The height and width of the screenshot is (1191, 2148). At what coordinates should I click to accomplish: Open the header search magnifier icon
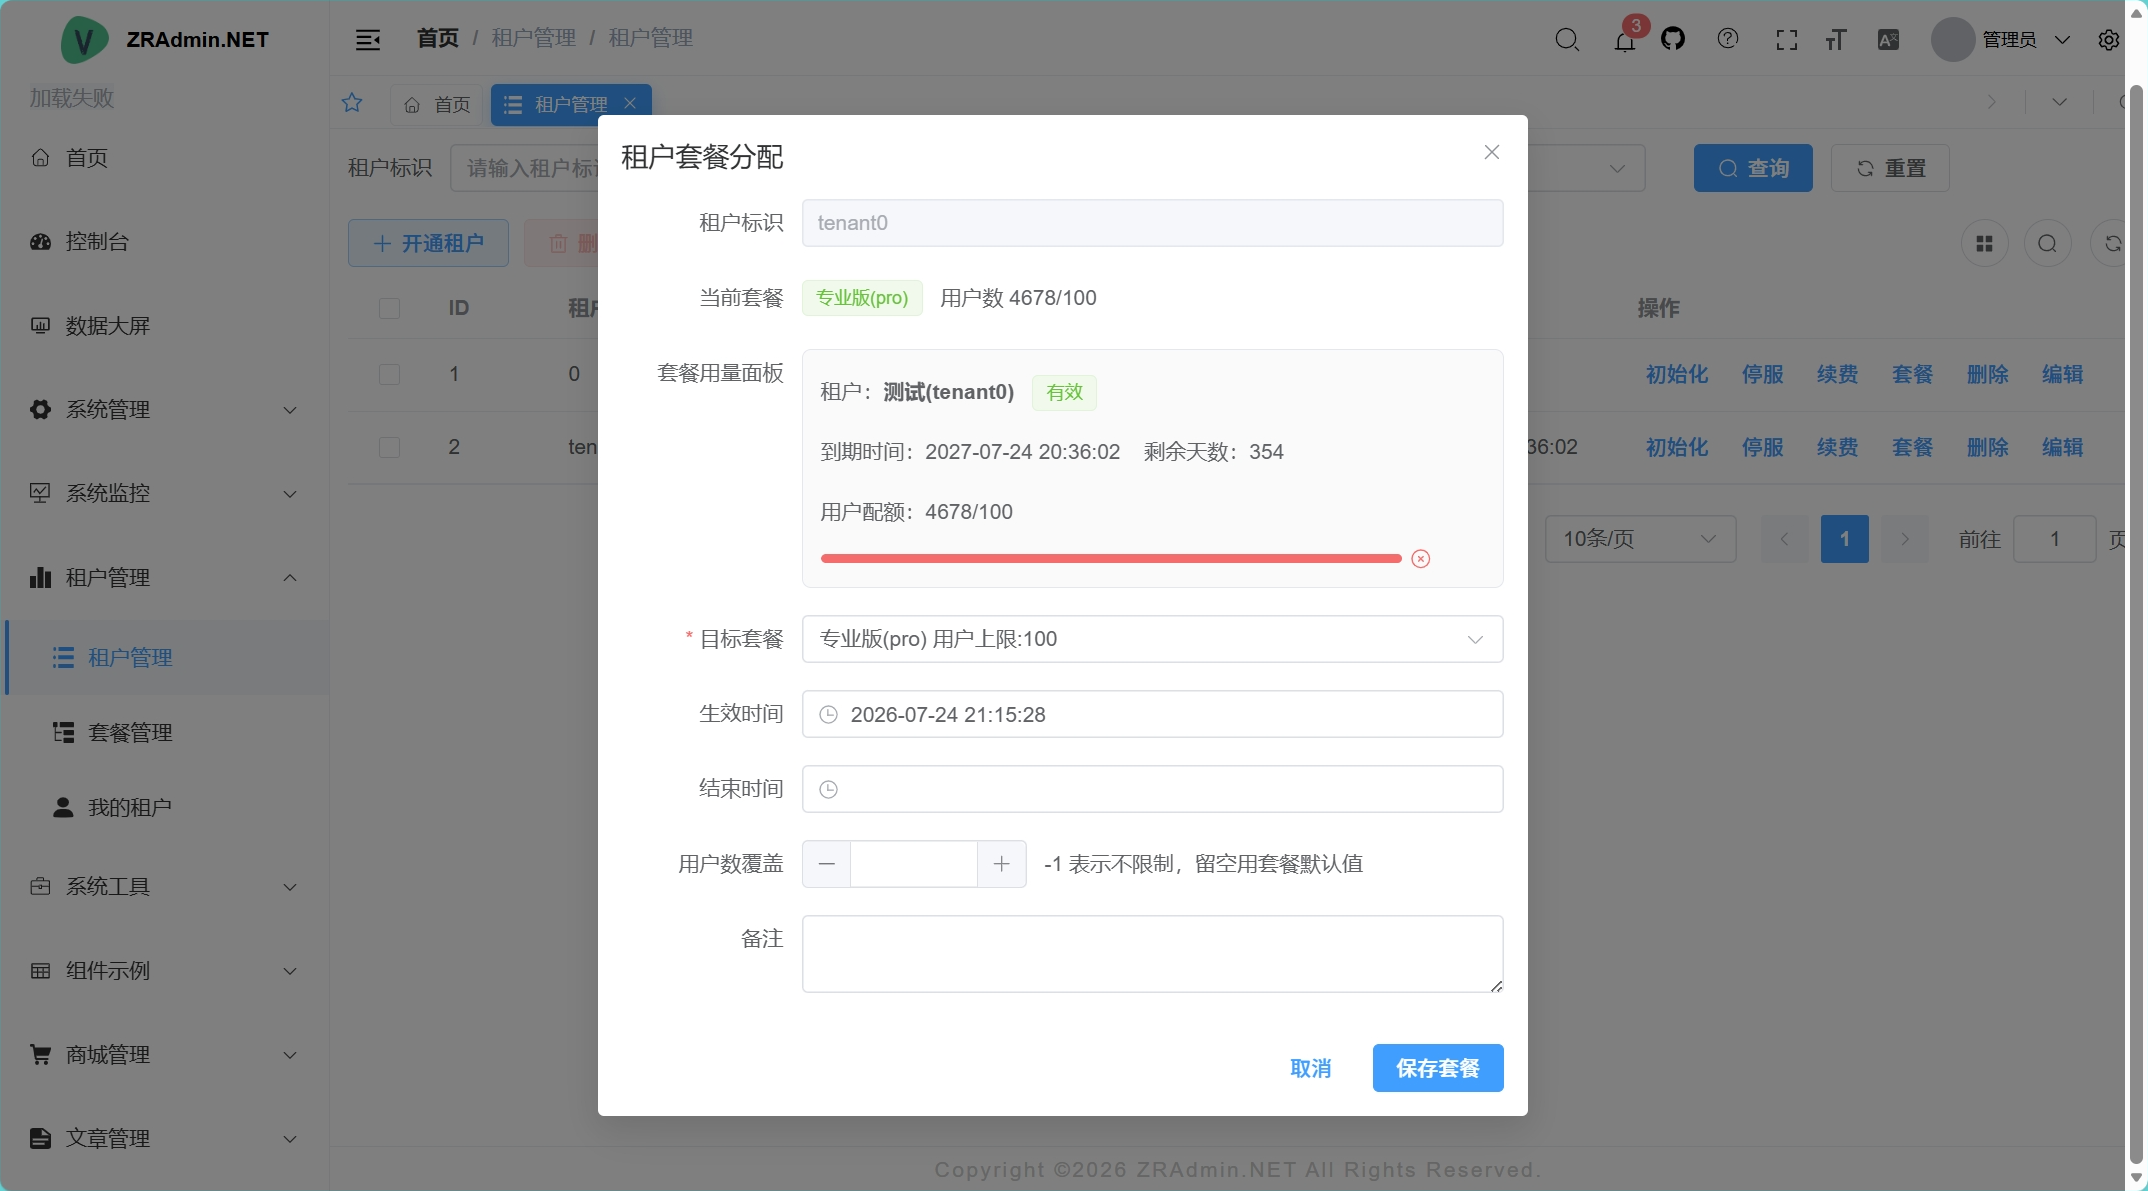tap(1567, 39)
